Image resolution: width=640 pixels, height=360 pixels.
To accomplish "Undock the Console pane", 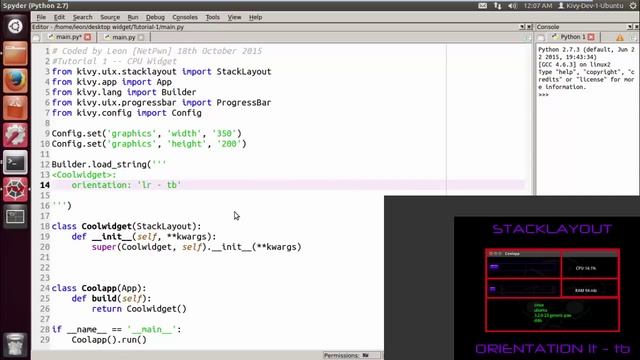I will point(629,27).
